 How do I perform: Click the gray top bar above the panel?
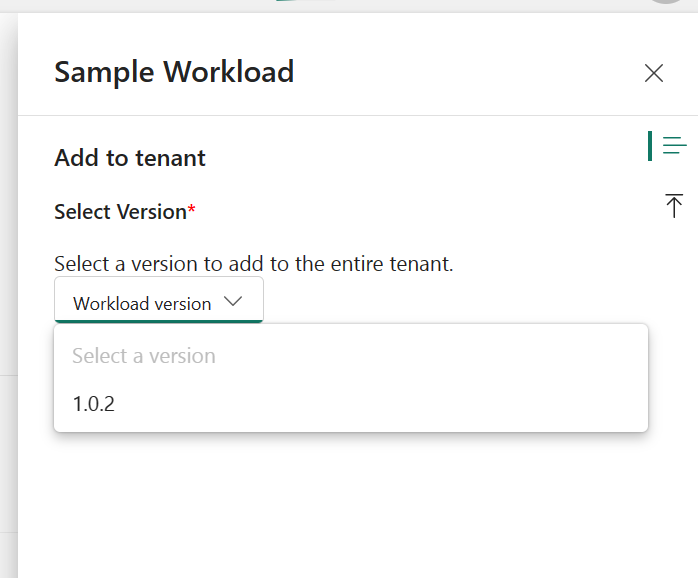150,6
